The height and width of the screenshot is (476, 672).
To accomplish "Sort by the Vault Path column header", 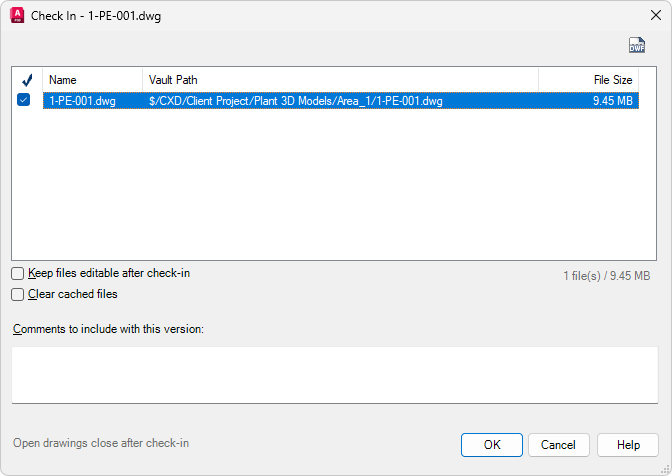I will (x=340, y=80).
